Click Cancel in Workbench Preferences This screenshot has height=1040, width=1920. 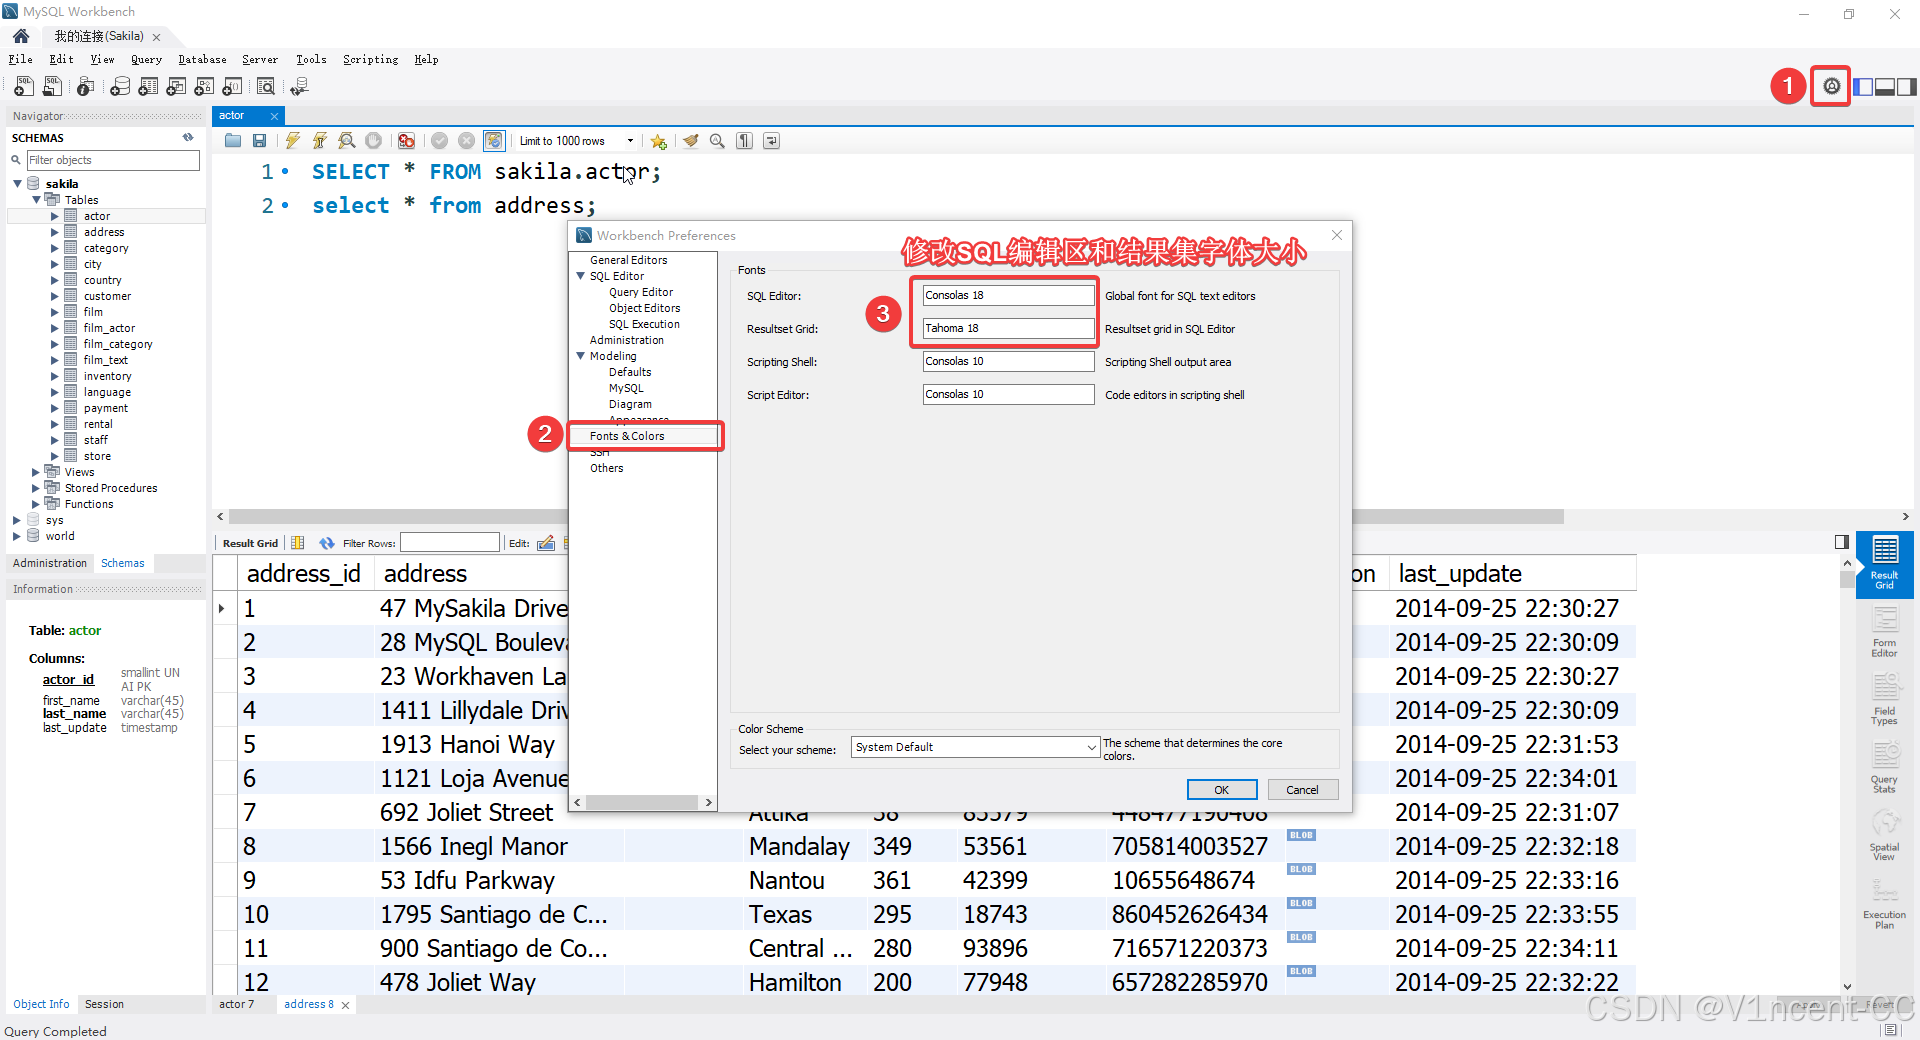1302,790
